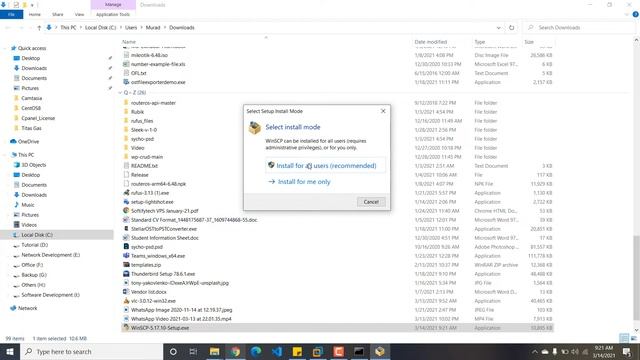Select Local Disk (C:) in navigation pane
640x360 pixels.
[37, 235]
